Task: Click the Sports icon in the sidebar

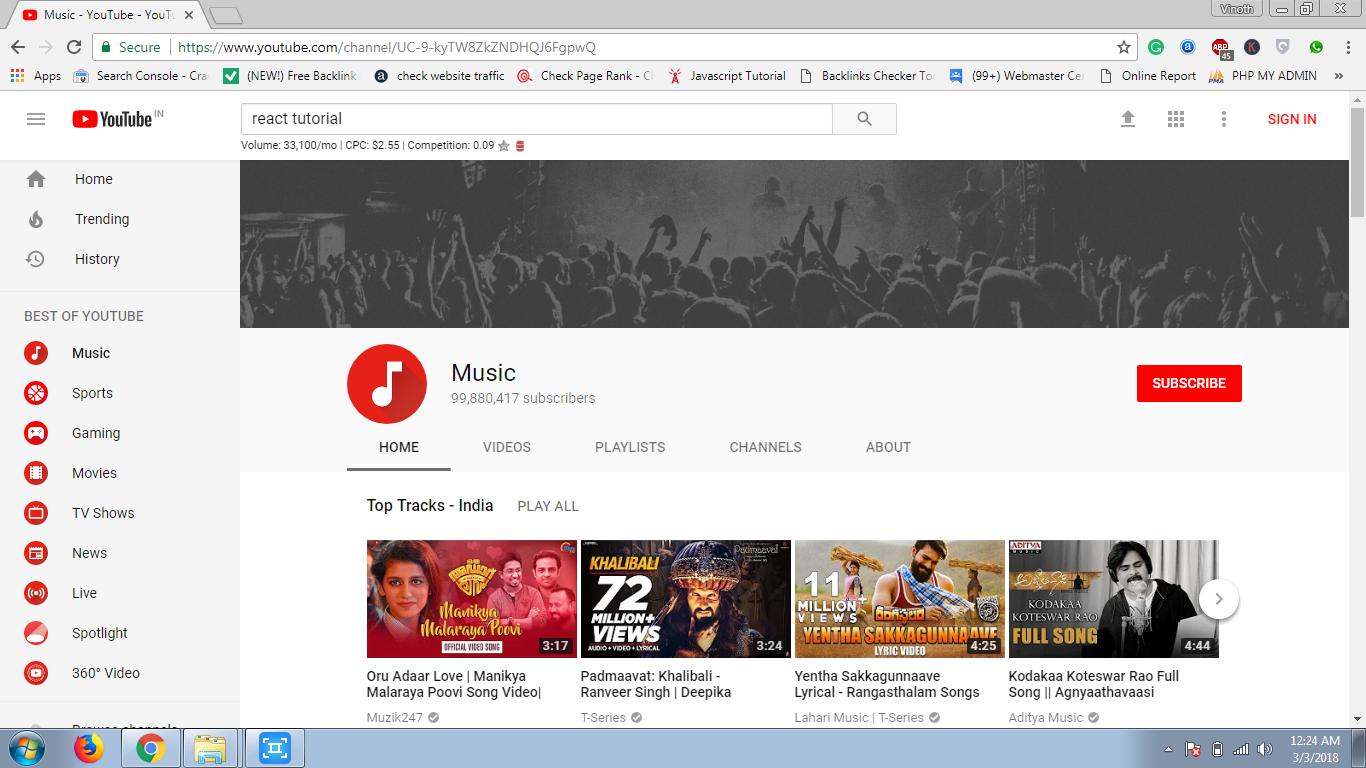Action: pos(36,393)
